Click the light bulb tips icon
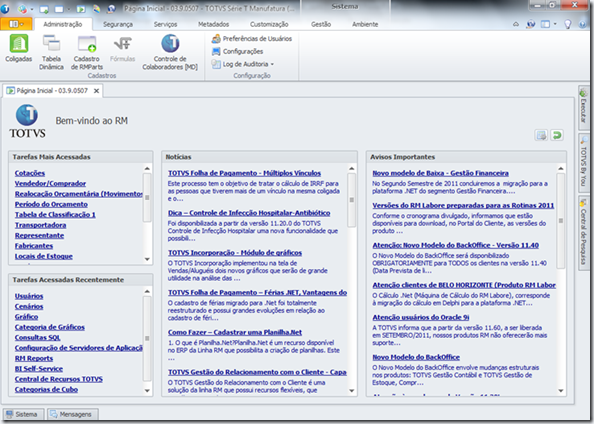 [567, 24]
